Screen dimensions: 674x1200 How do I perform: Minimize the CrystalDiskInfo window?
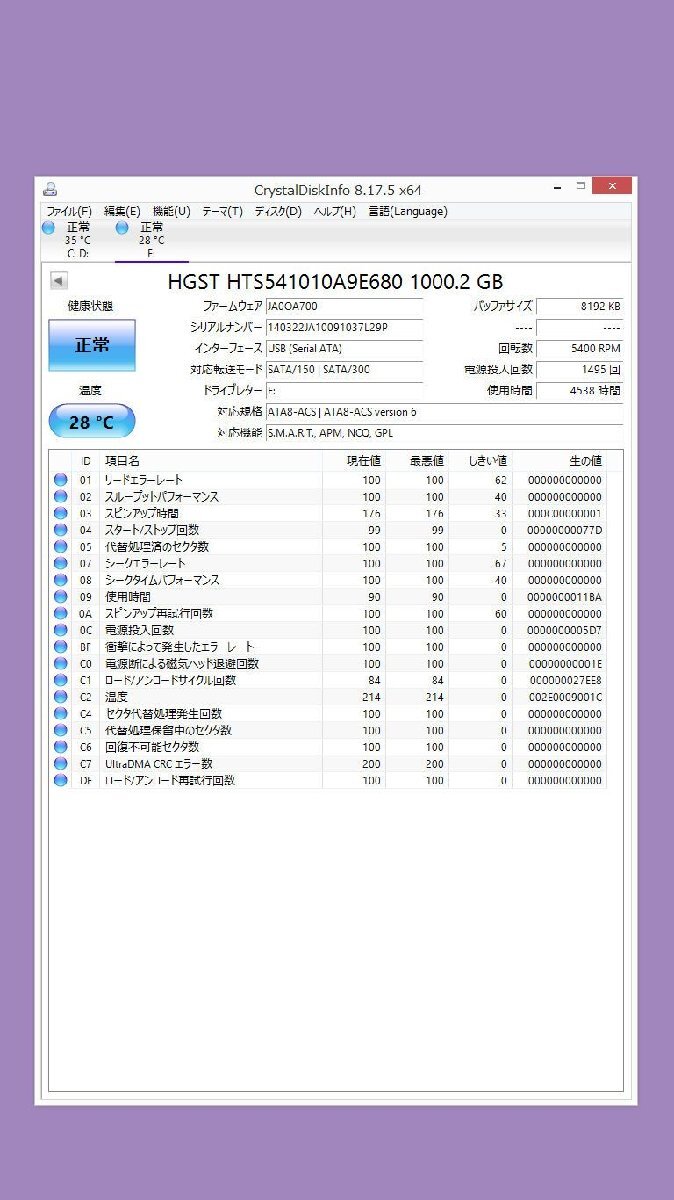(557, 187)
